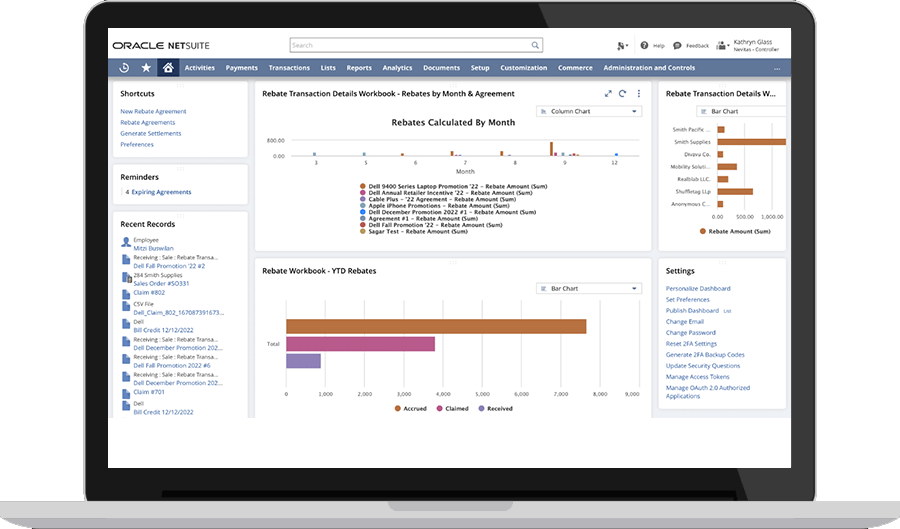Image resolution: width=900 pixels, height=529 pixels.
Task: Open the Bar Chart dropdown in YTD Rebates
Action: pyautogui.click(x=589, y=289)
